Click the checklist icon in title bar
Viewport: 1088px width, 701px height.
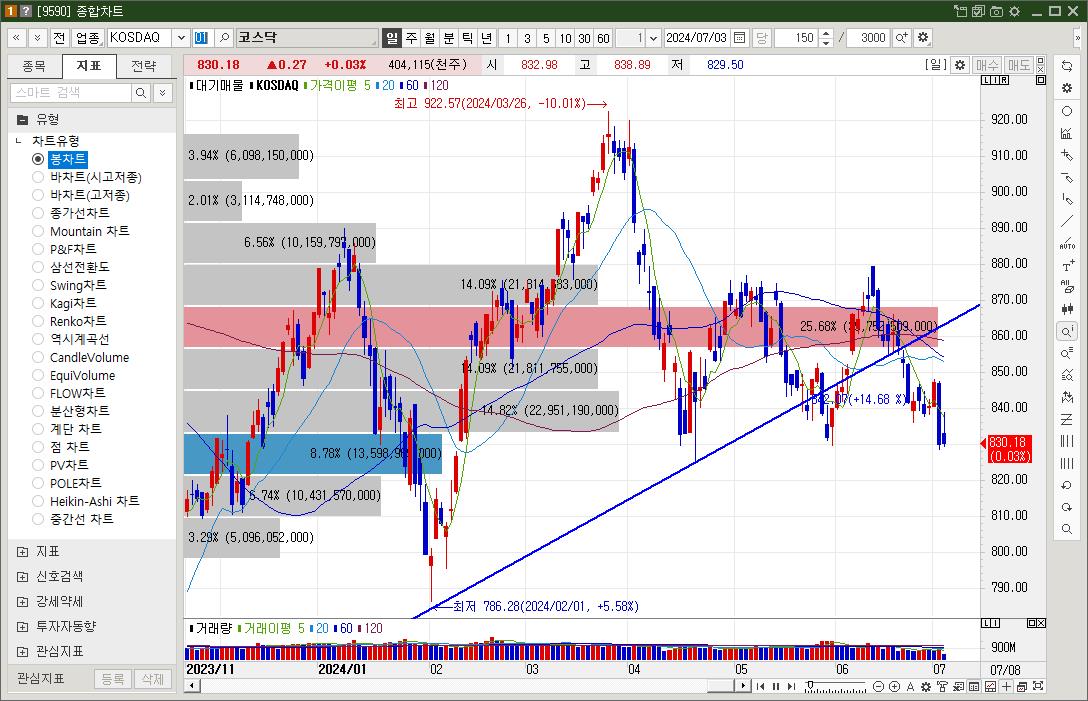coord(978,11)
